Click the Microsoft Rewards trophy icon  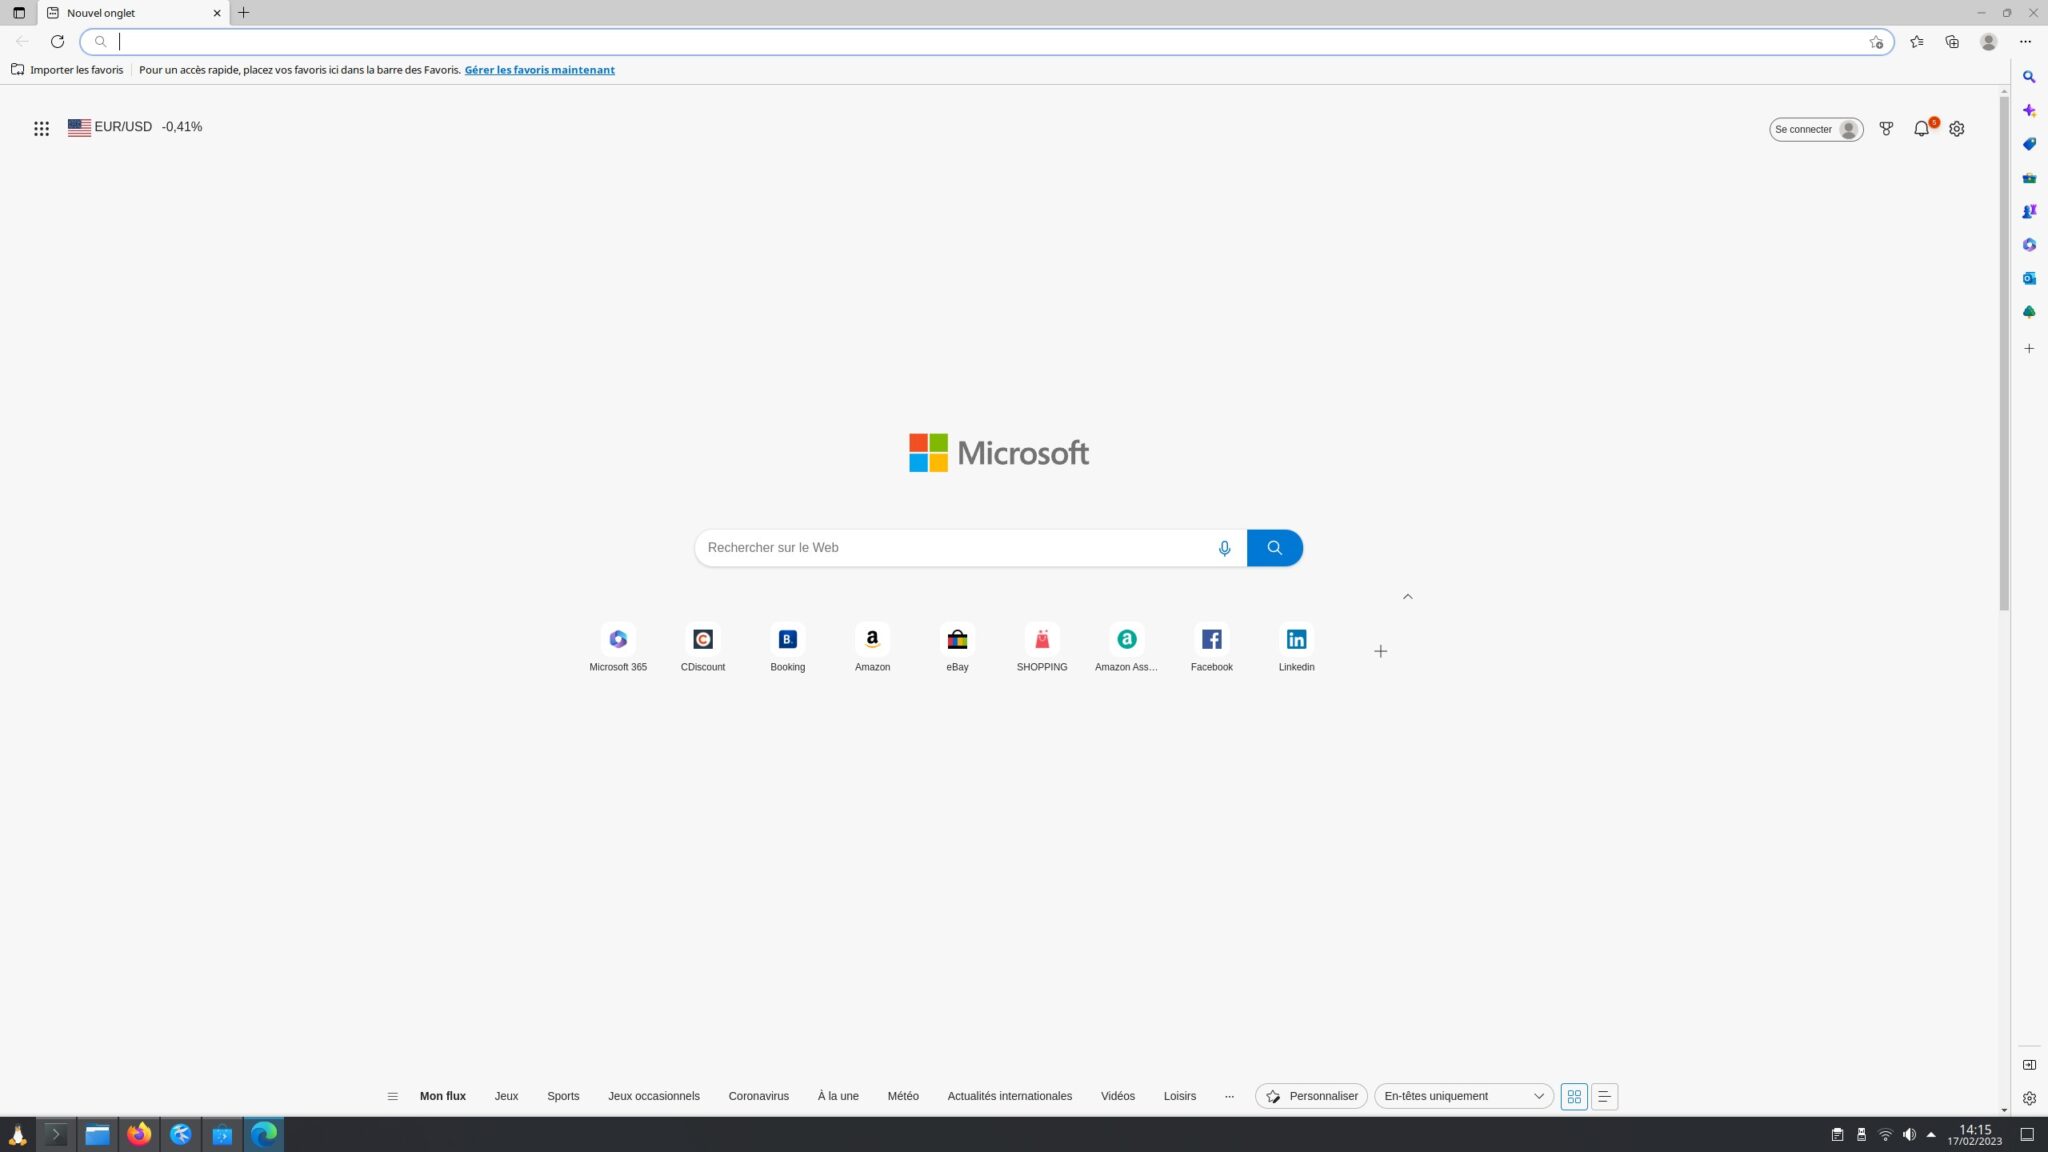[x=1886, y=128]
